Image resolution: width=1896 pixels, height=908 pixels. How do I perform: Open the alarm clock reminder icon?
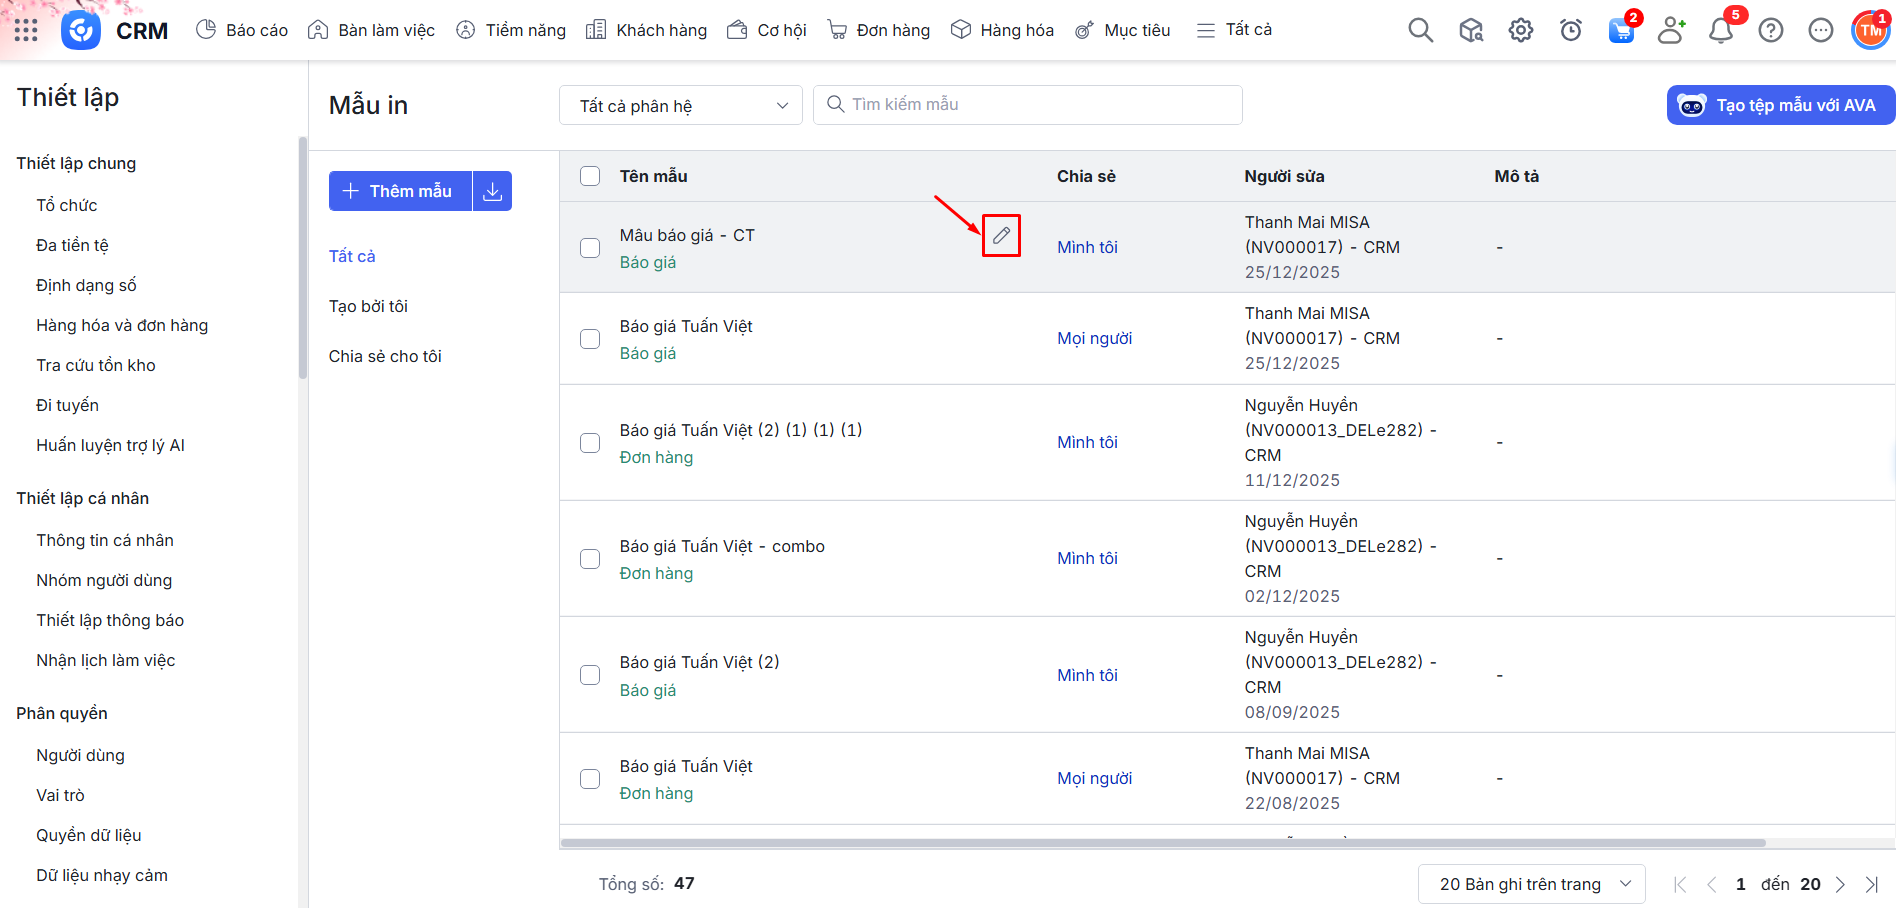(x=1570, y=31)
